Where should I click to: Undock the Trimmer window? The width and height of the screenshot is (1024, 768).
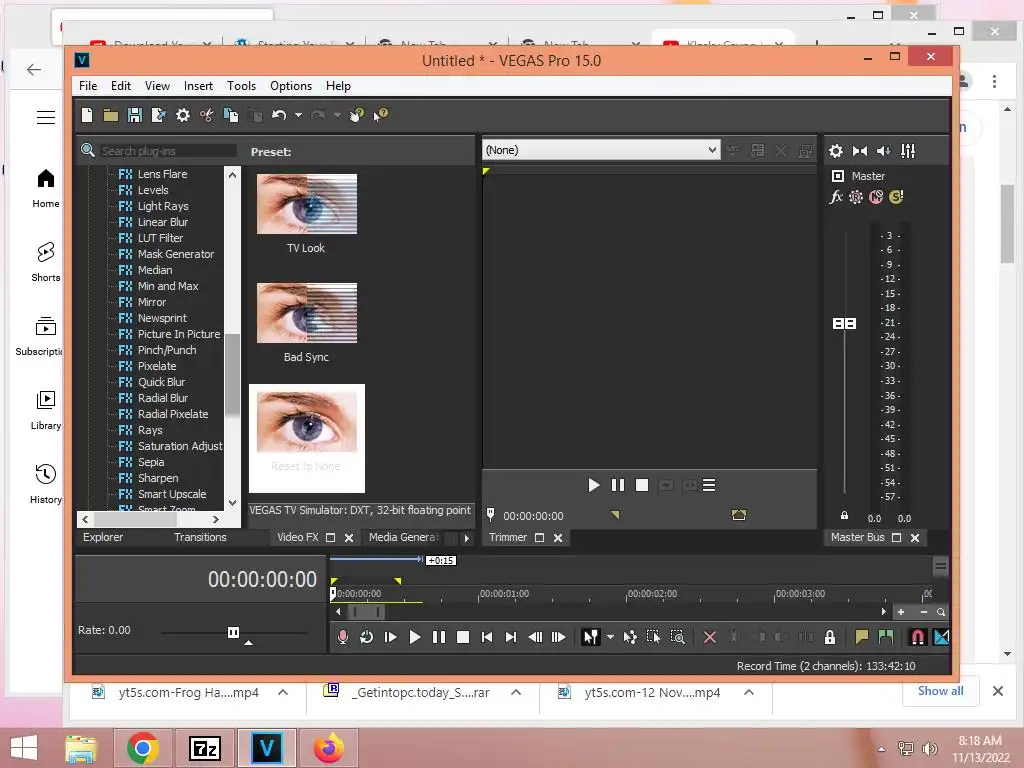click(x=539, y=537)
